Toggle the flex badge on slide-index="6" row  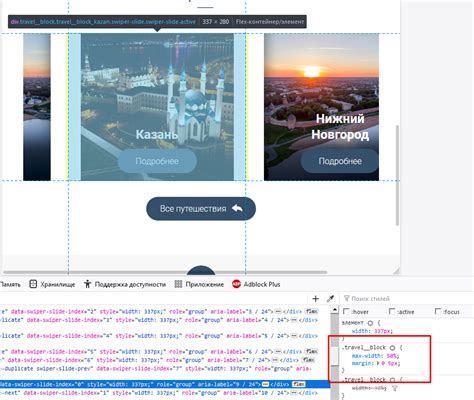308,360
